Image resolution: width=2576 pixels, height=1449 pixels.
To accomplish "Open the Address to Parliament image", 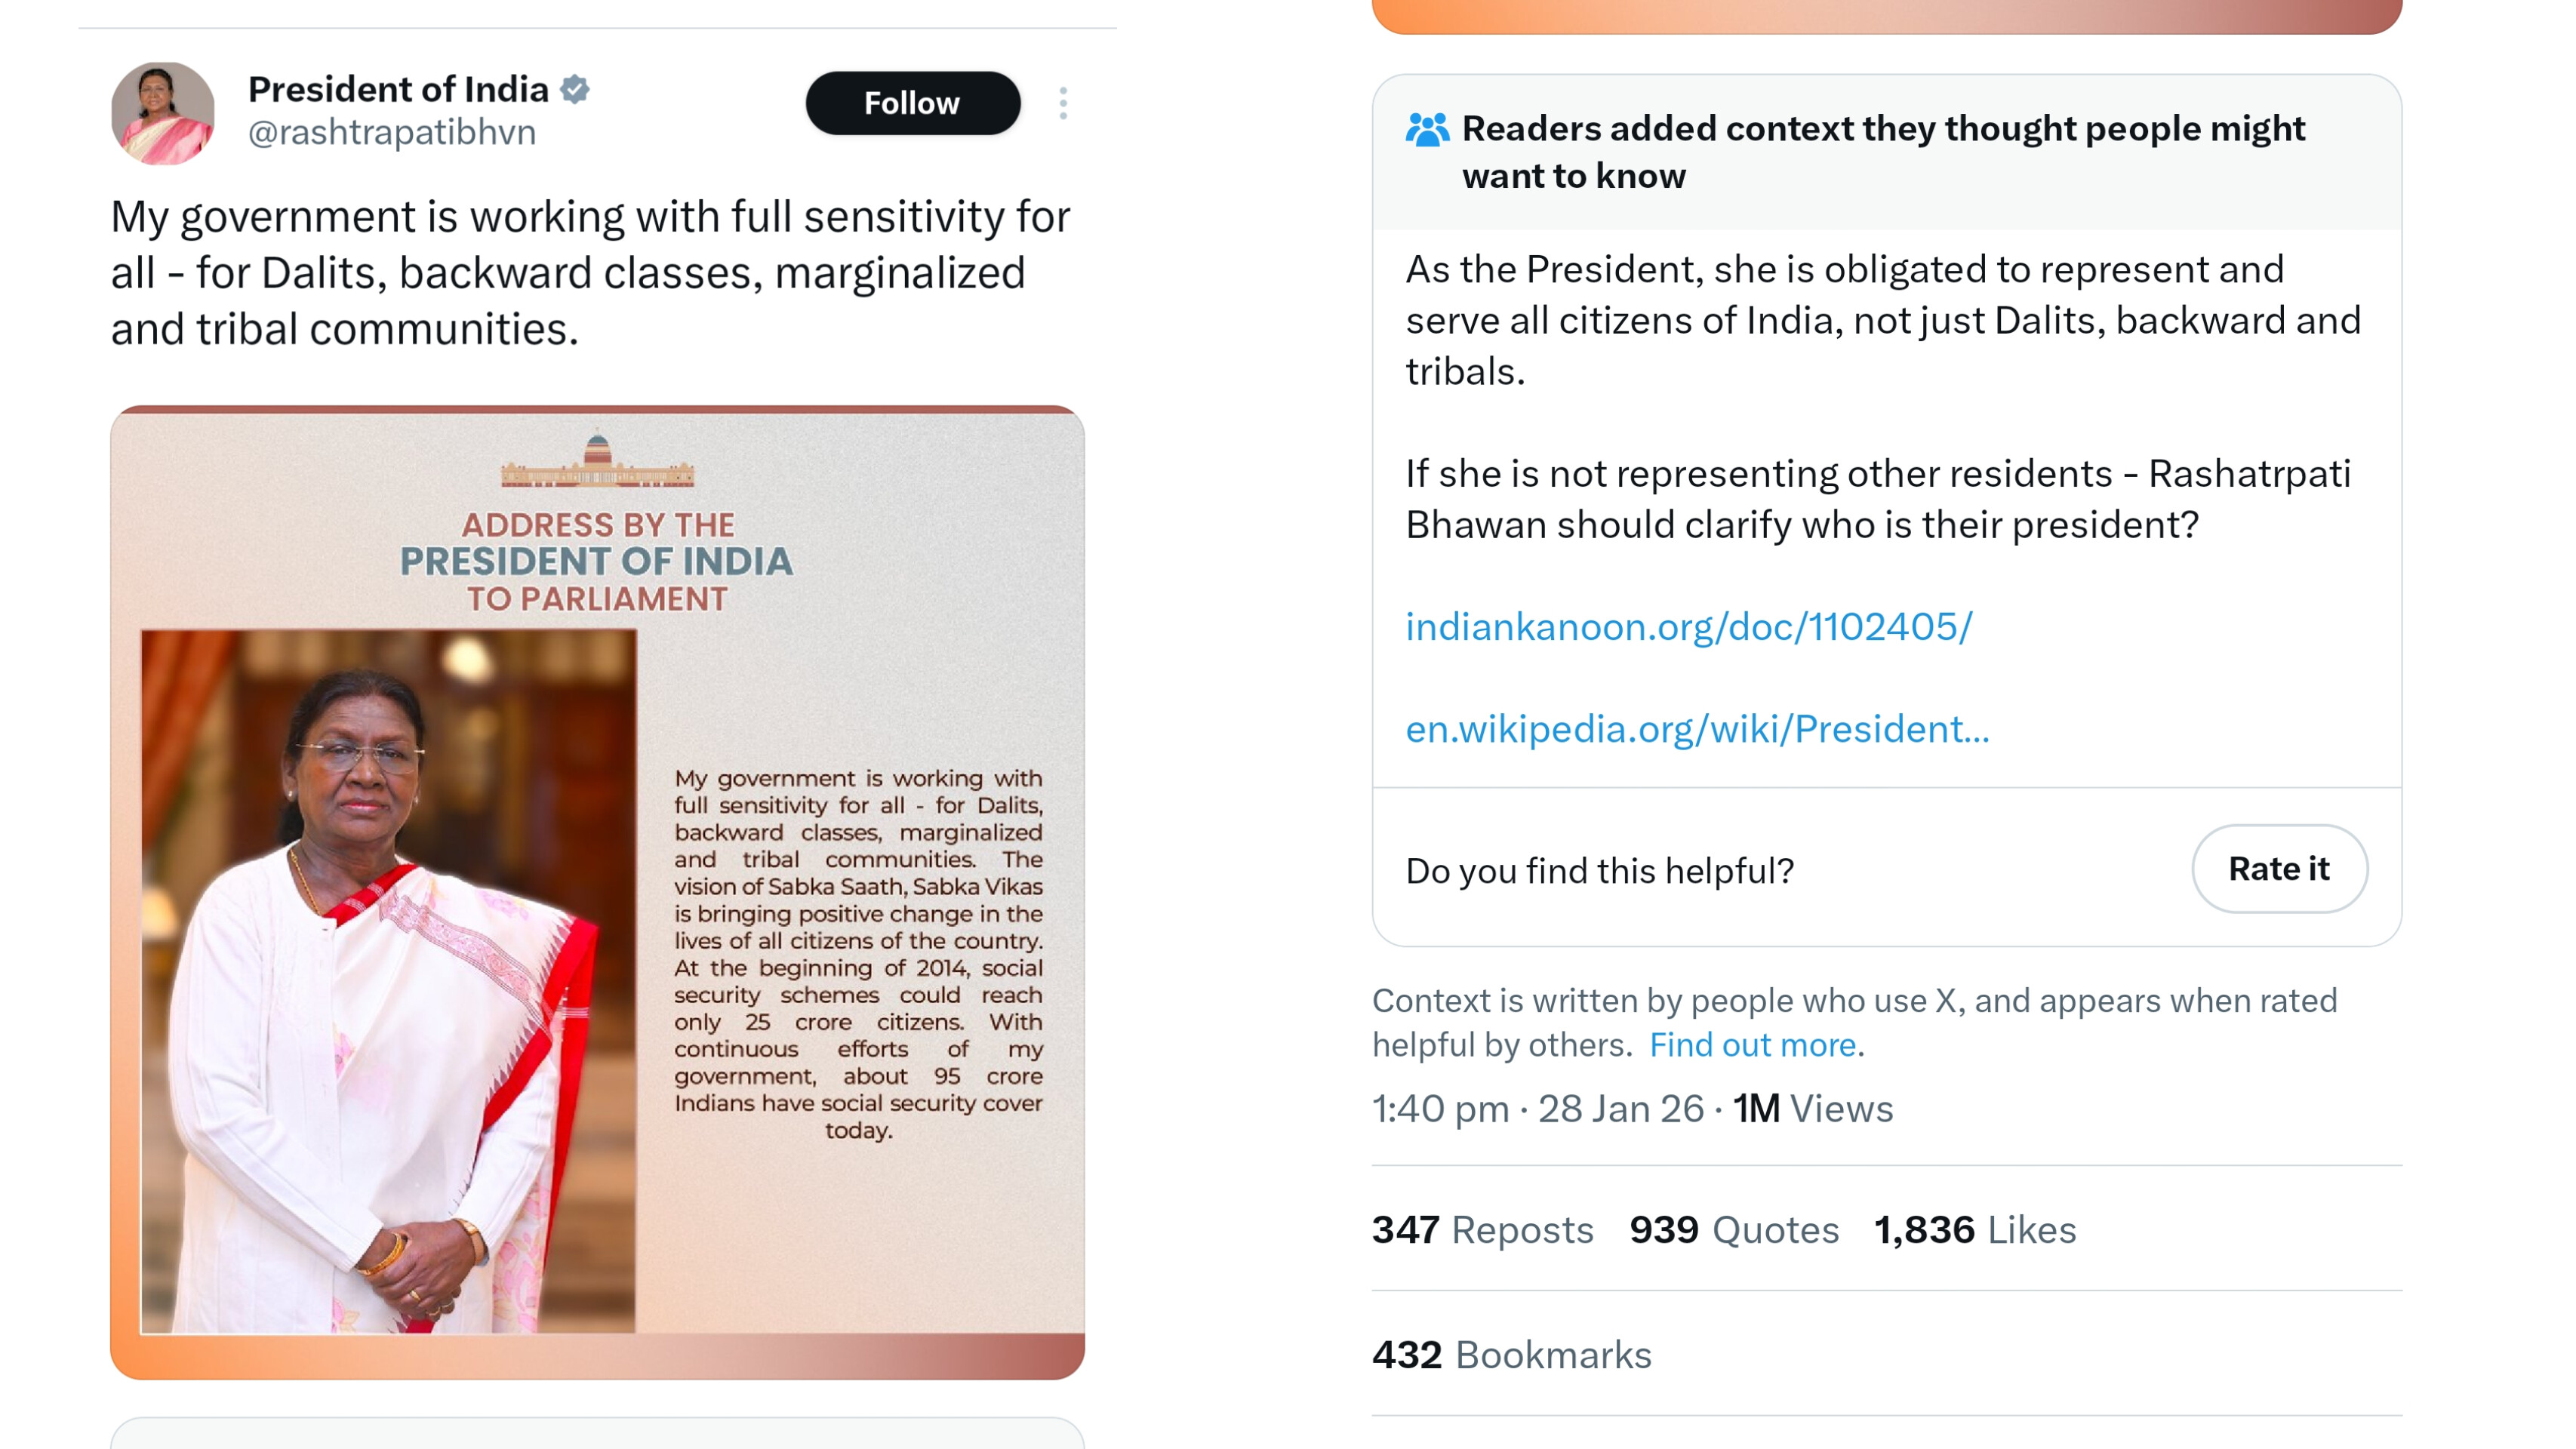I will pyautogui.click(x=597, y=892).
